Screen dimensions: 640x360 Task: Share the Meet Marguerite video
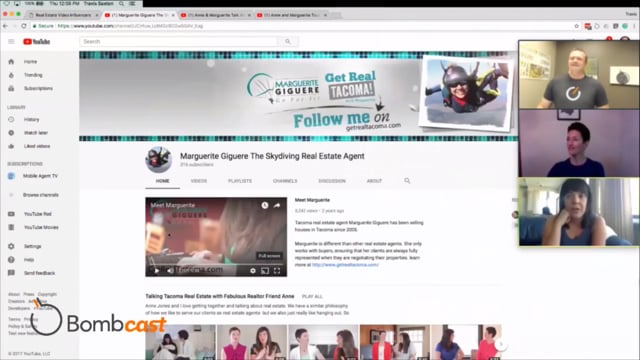(277, 205)
